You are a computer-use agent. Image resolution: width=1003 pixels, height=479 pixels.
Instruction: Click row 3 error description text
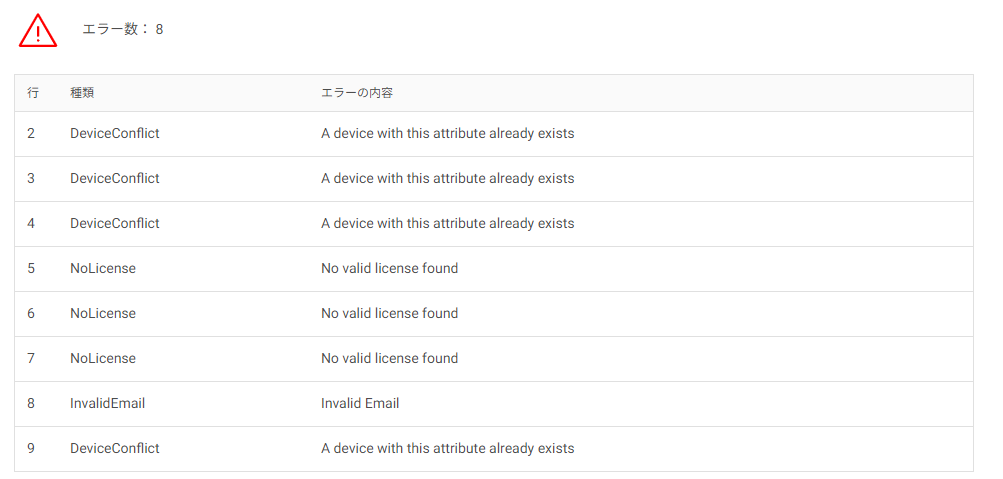pyautogui.click(x=448, y=178)
